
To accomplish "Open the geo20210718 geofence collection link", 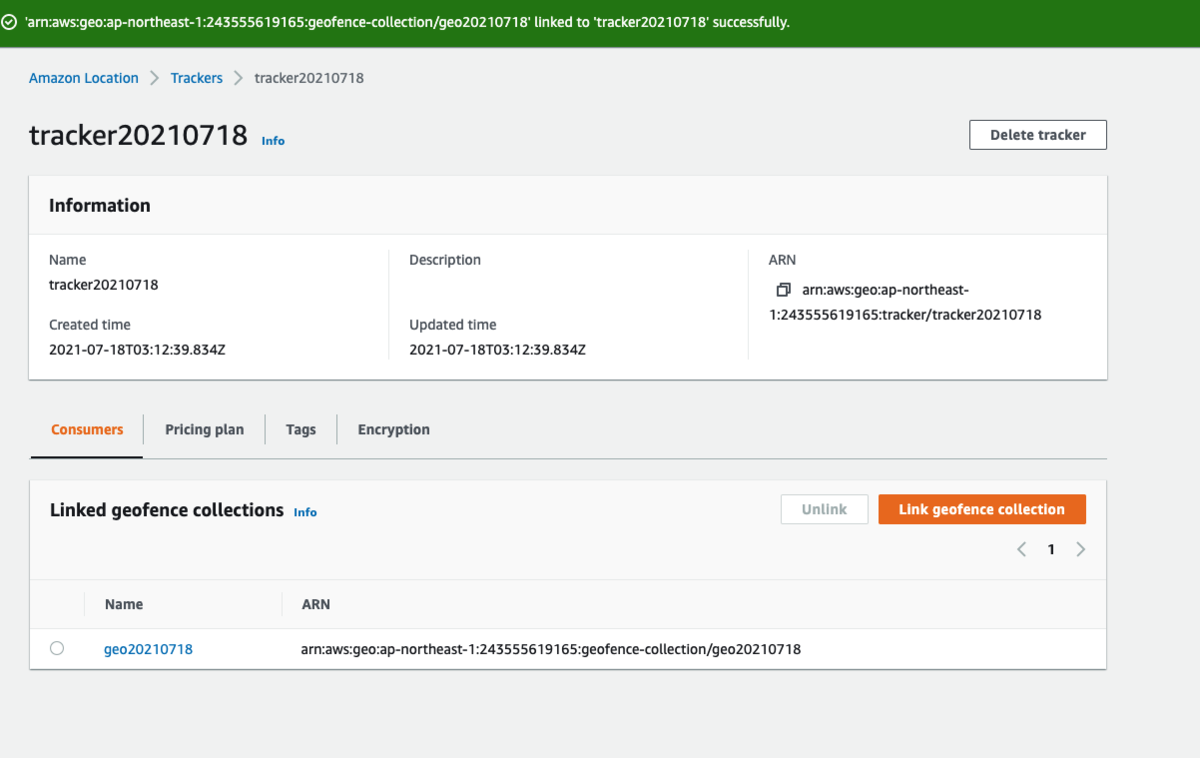I will [x=148, y=649].
